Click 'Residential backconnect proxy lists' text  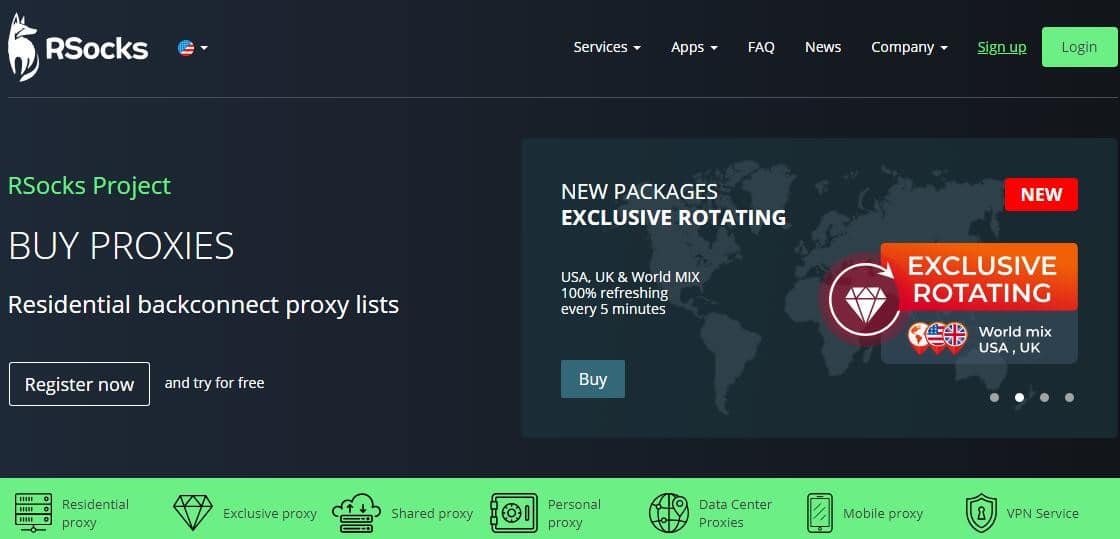click(x=204, y=305)
